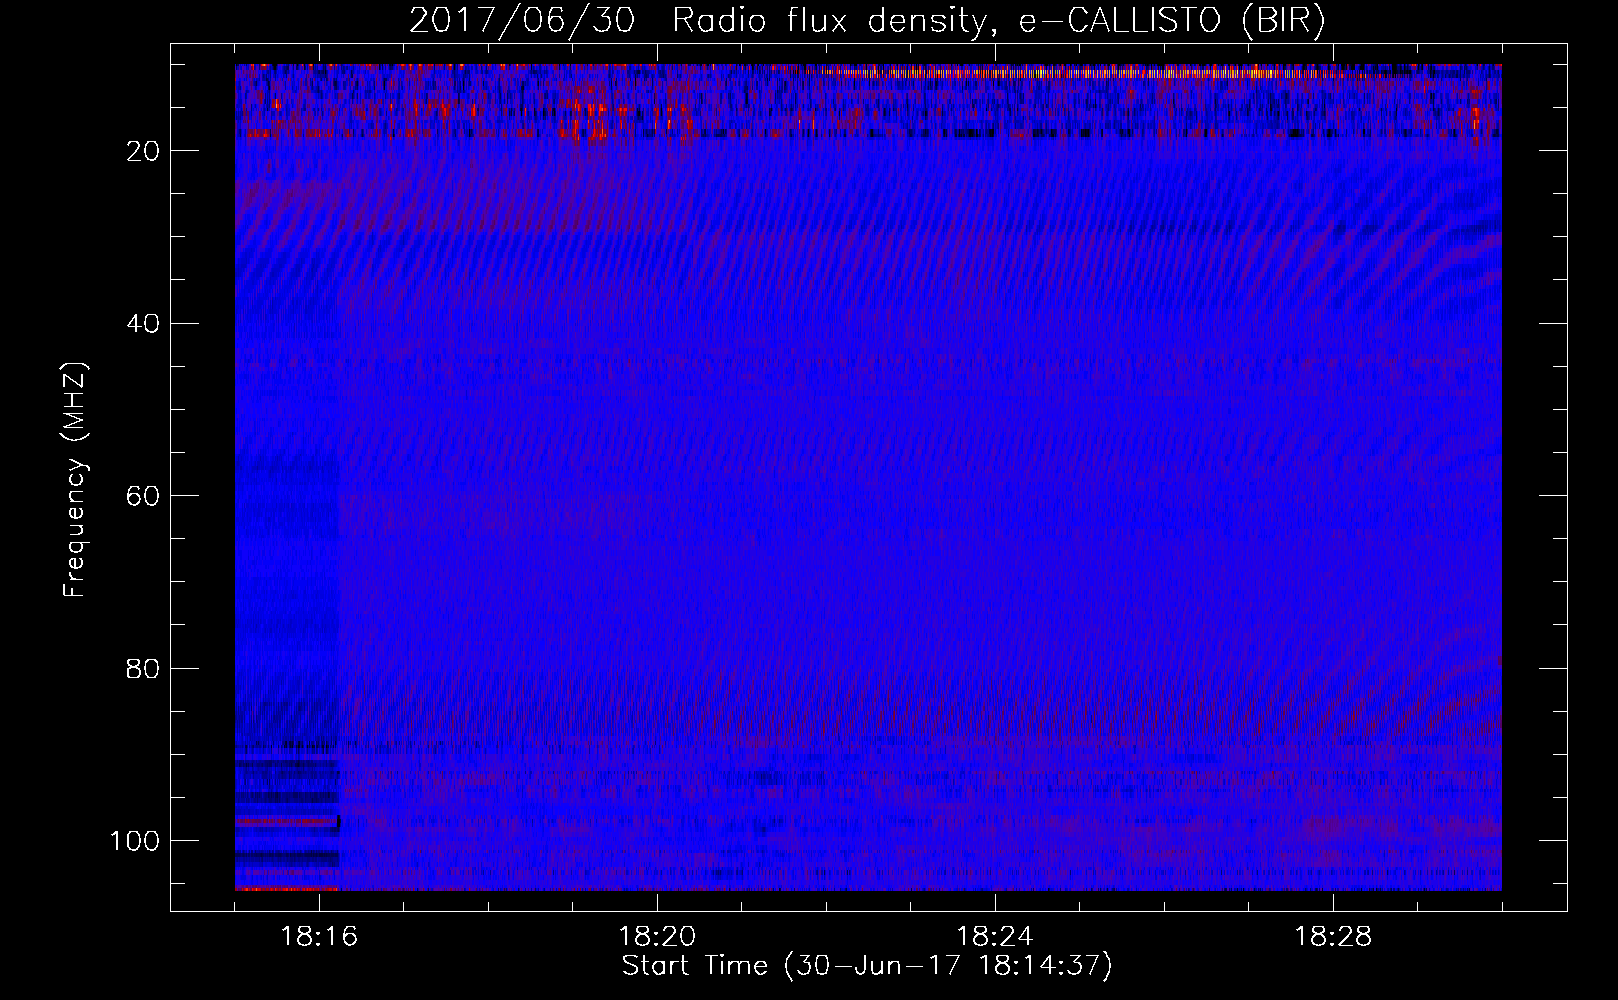Click the 18:16 time tick label
Screen dimensions: 1618x1000
(x=320, y=937)
